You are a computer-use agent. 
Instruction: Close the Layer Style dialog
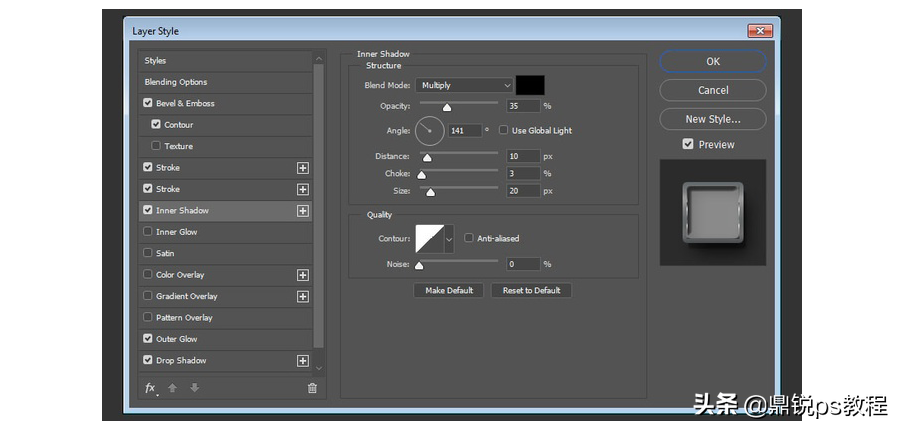coord(760,31)
